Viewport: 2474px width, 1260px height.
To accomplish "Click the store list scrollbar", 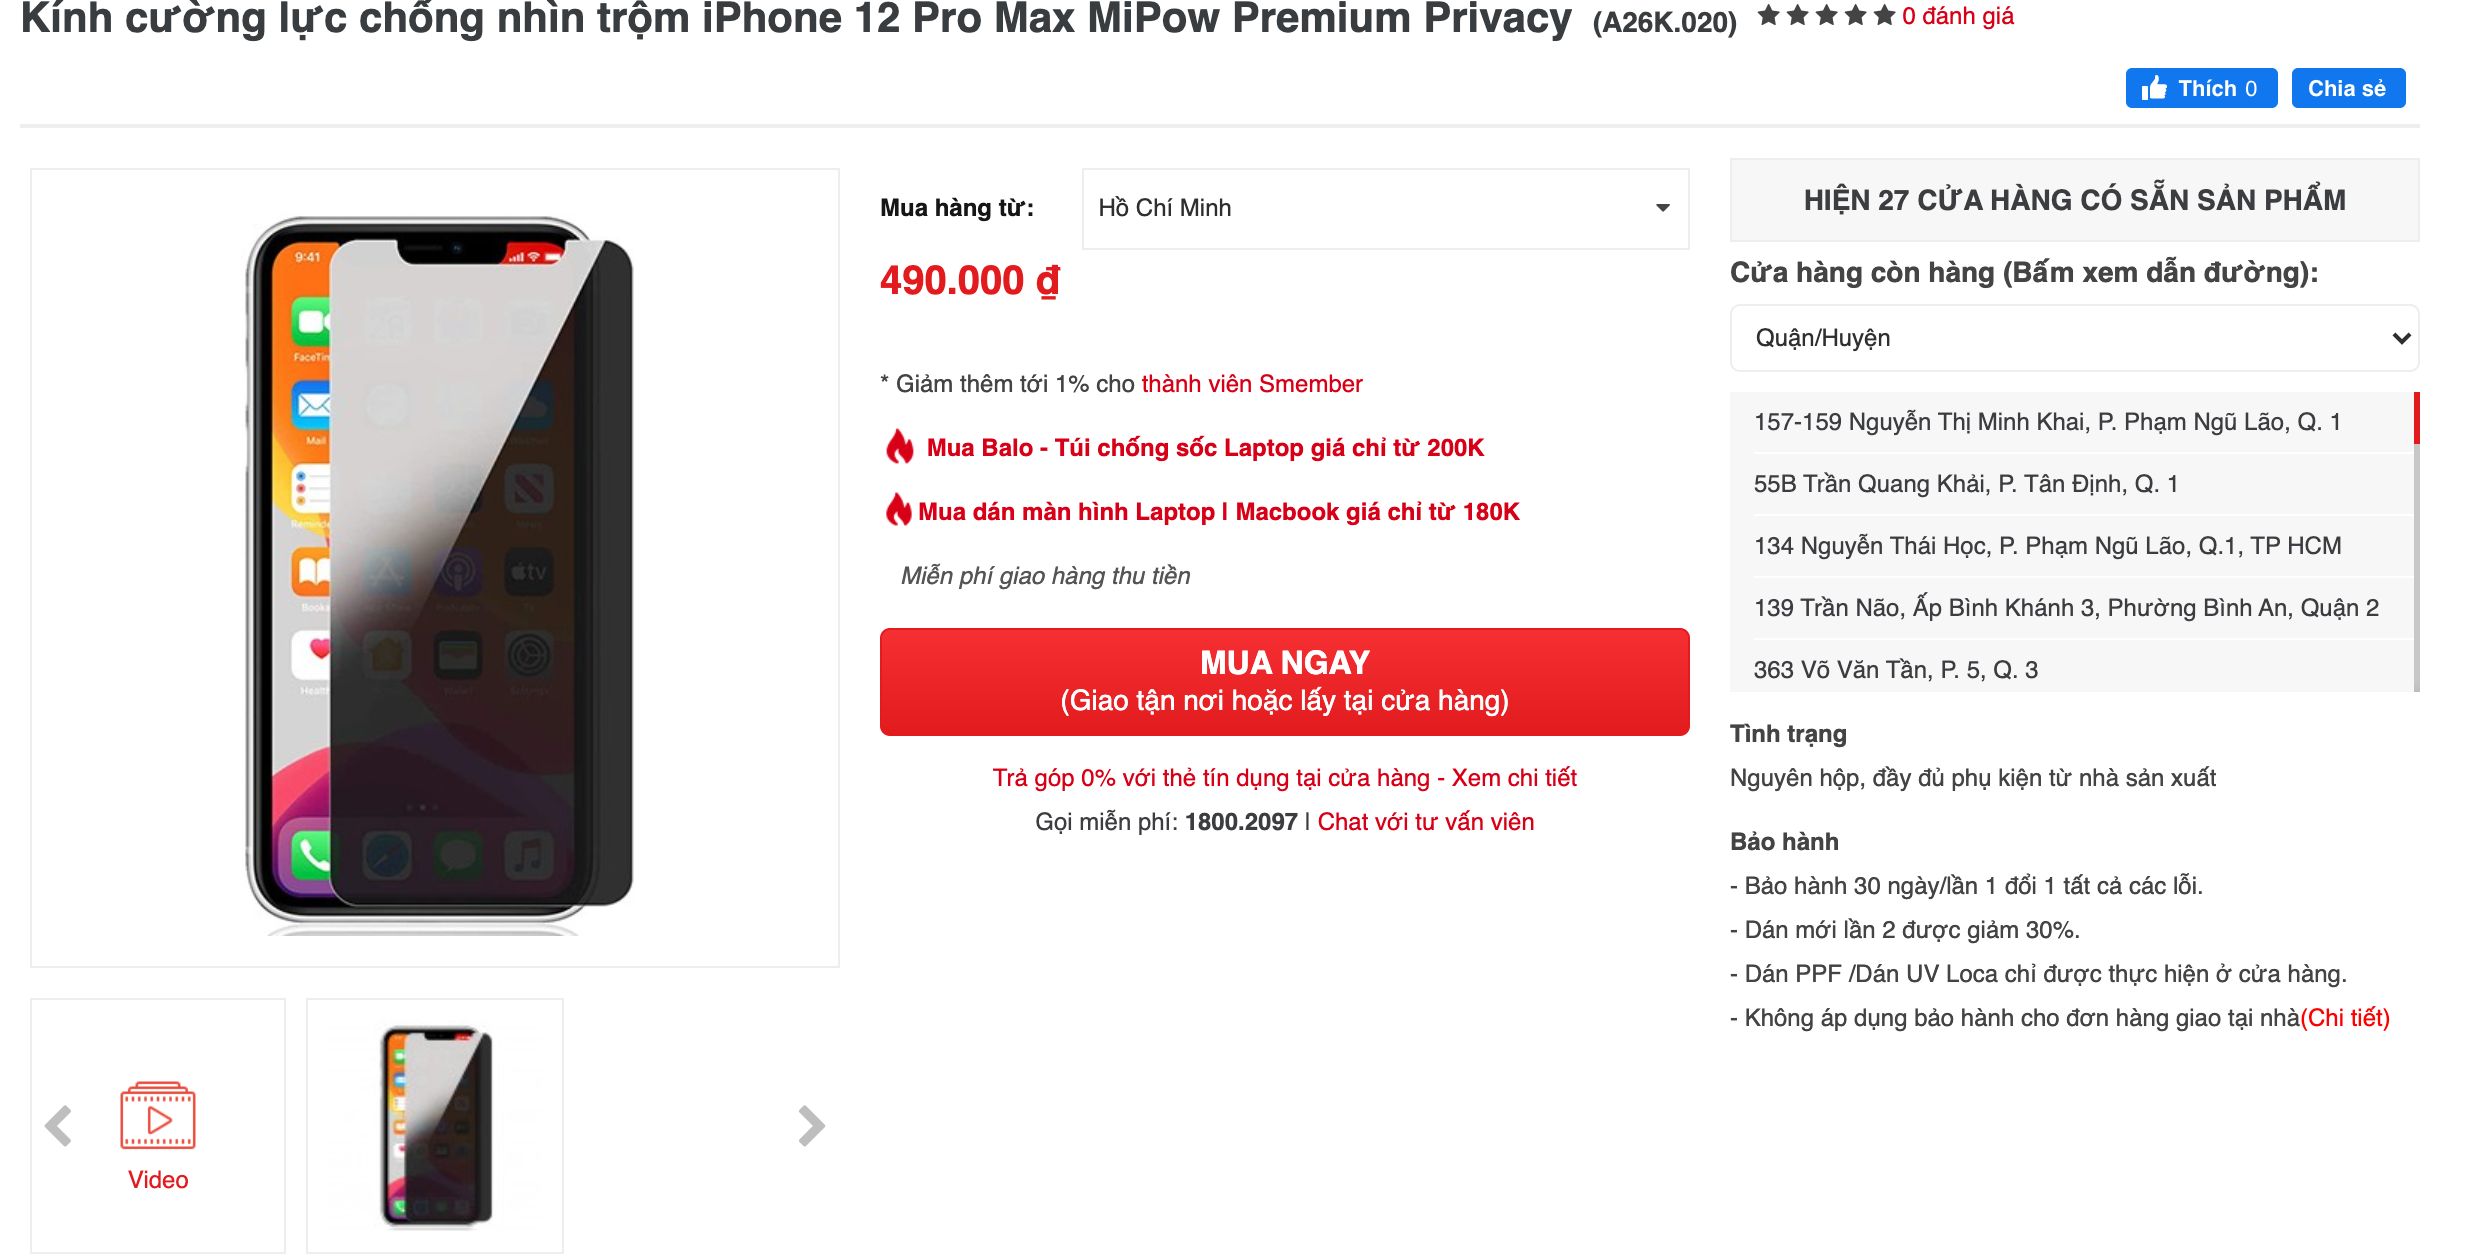I will click(x=2415, y=420).
